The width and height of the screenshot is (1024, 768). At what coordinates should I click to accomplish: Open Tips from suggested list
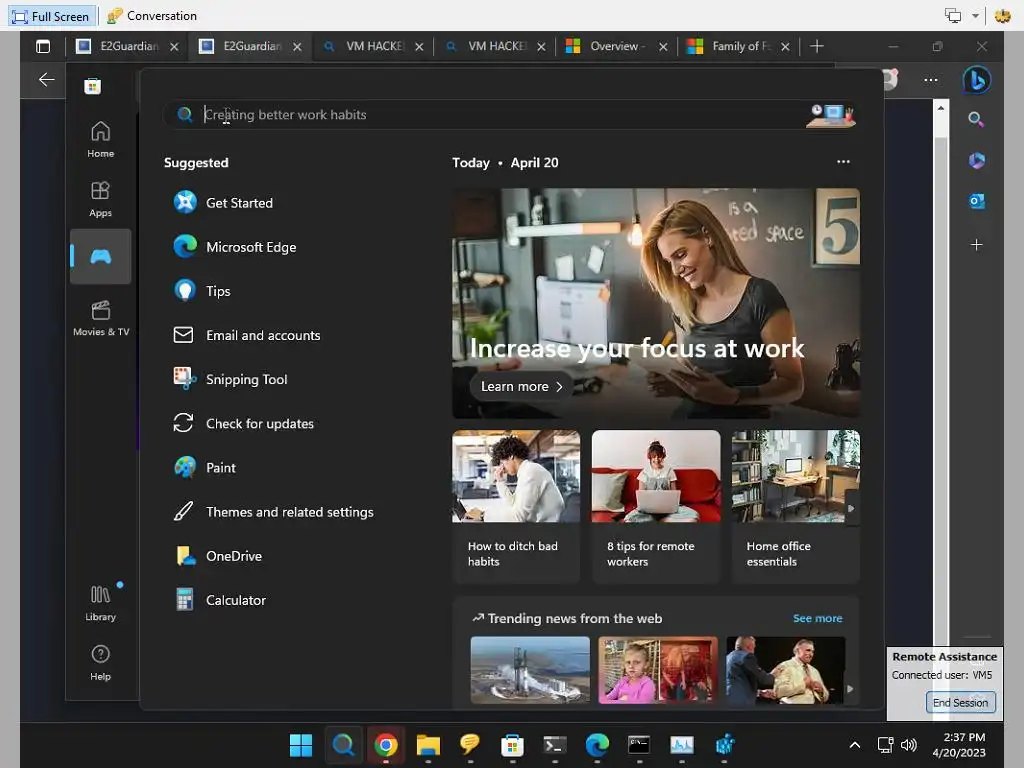(x=202, y=291)
